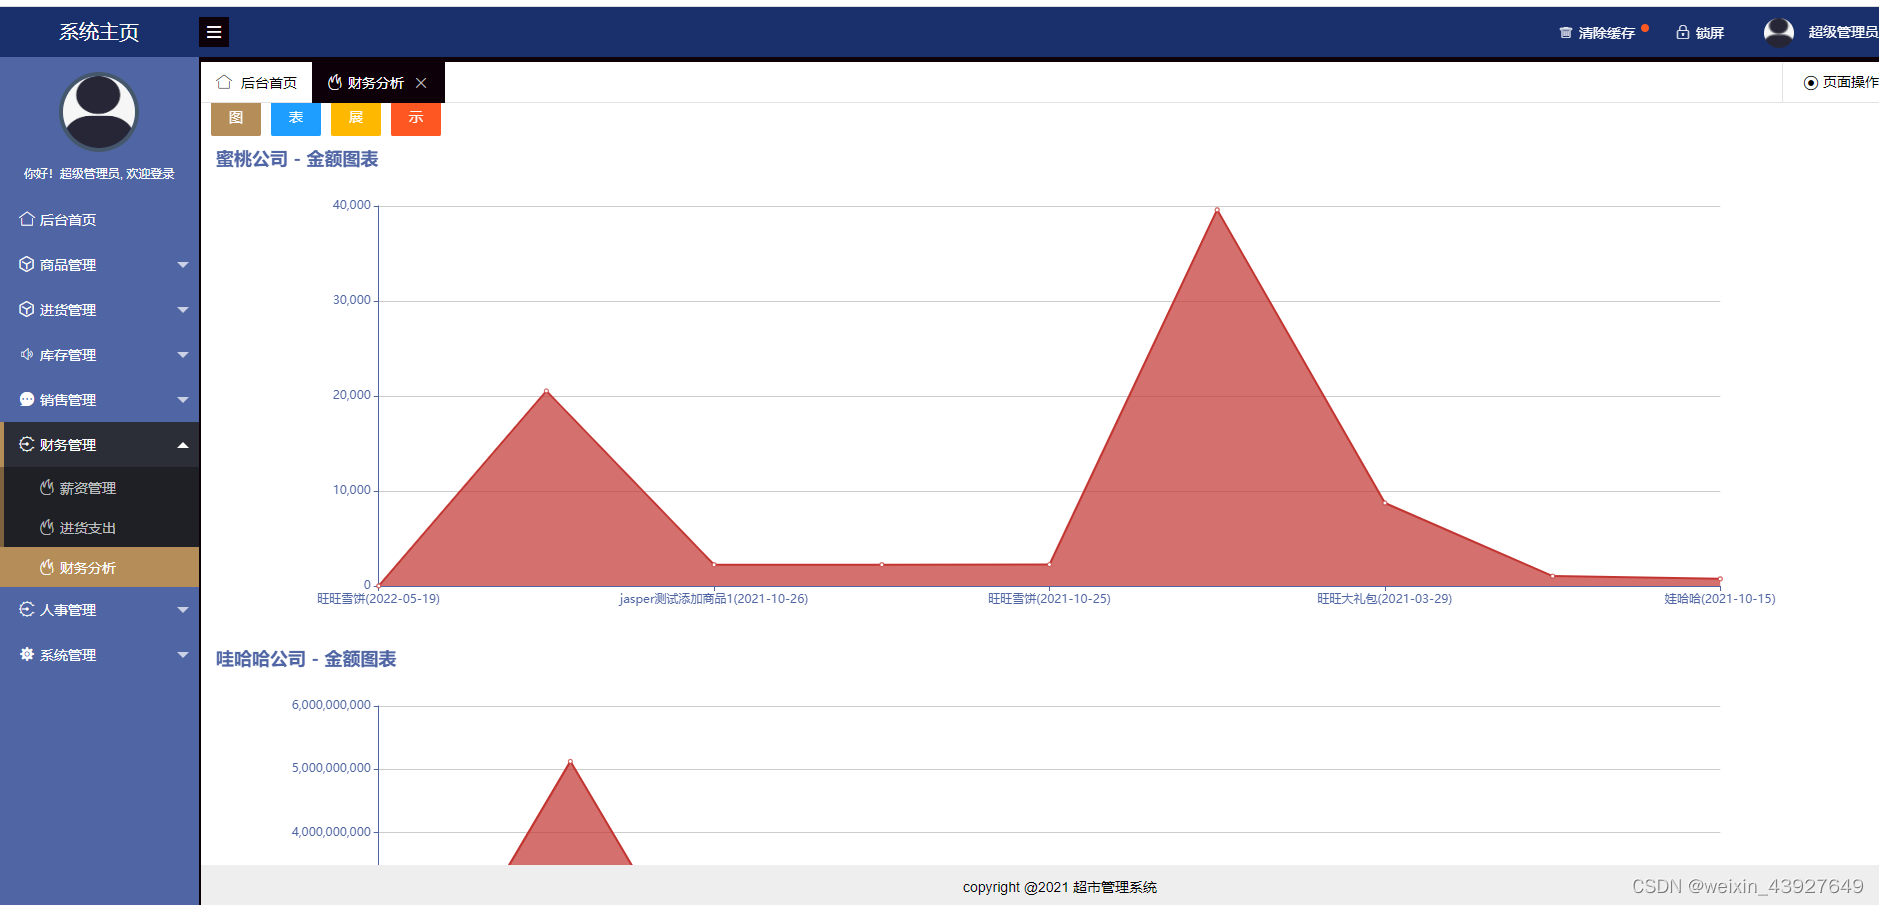1879x905 pixels.
Task: Click the yellow 展 button
Action: coord(356,118)
